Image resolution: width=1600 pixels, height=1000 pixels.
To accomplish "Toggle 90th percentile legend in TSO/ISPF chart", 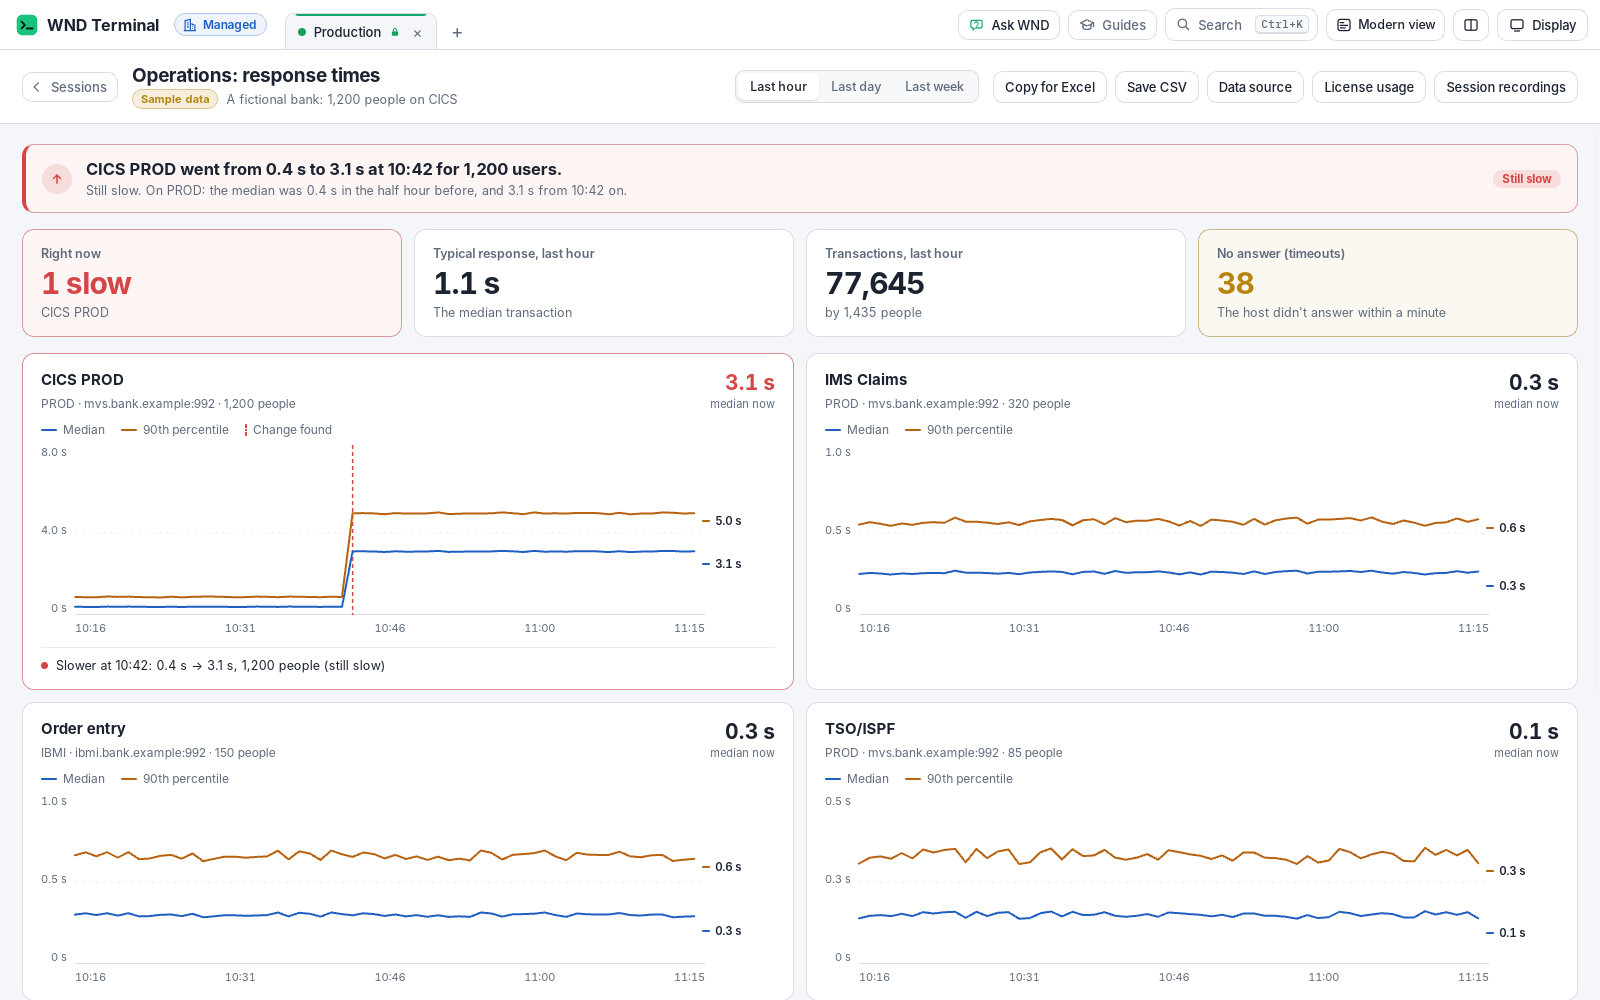I will [x=959, y=779].
